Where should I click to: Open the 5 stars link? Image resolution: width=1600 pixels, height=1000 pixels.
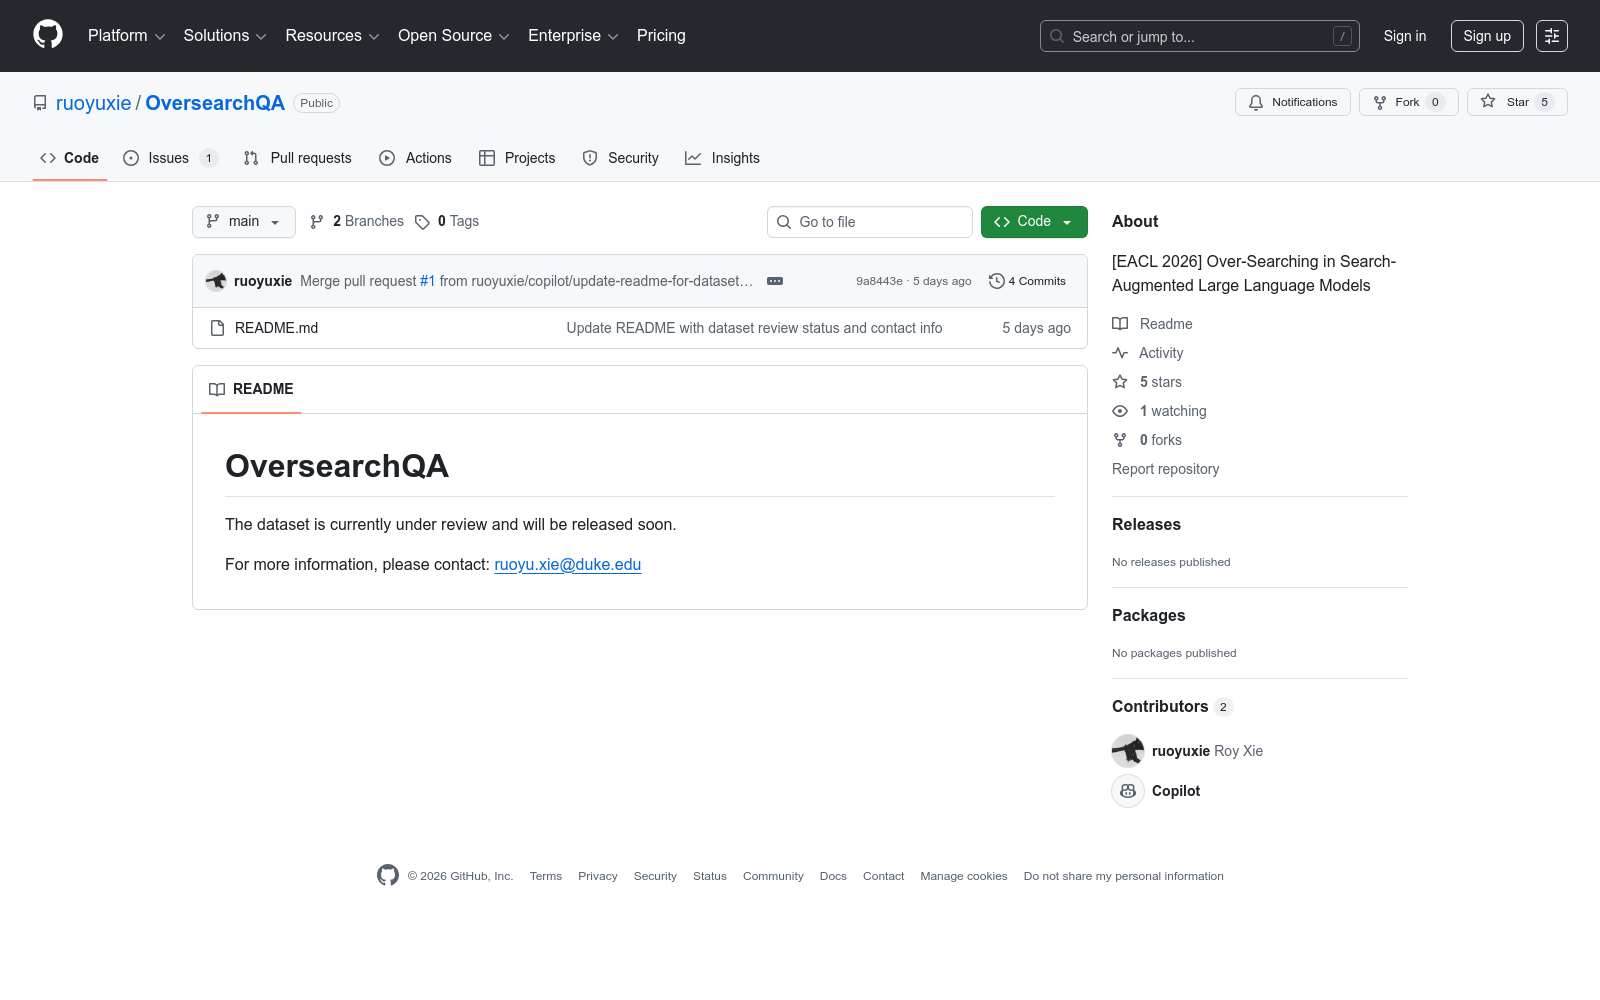[1147, 382]
